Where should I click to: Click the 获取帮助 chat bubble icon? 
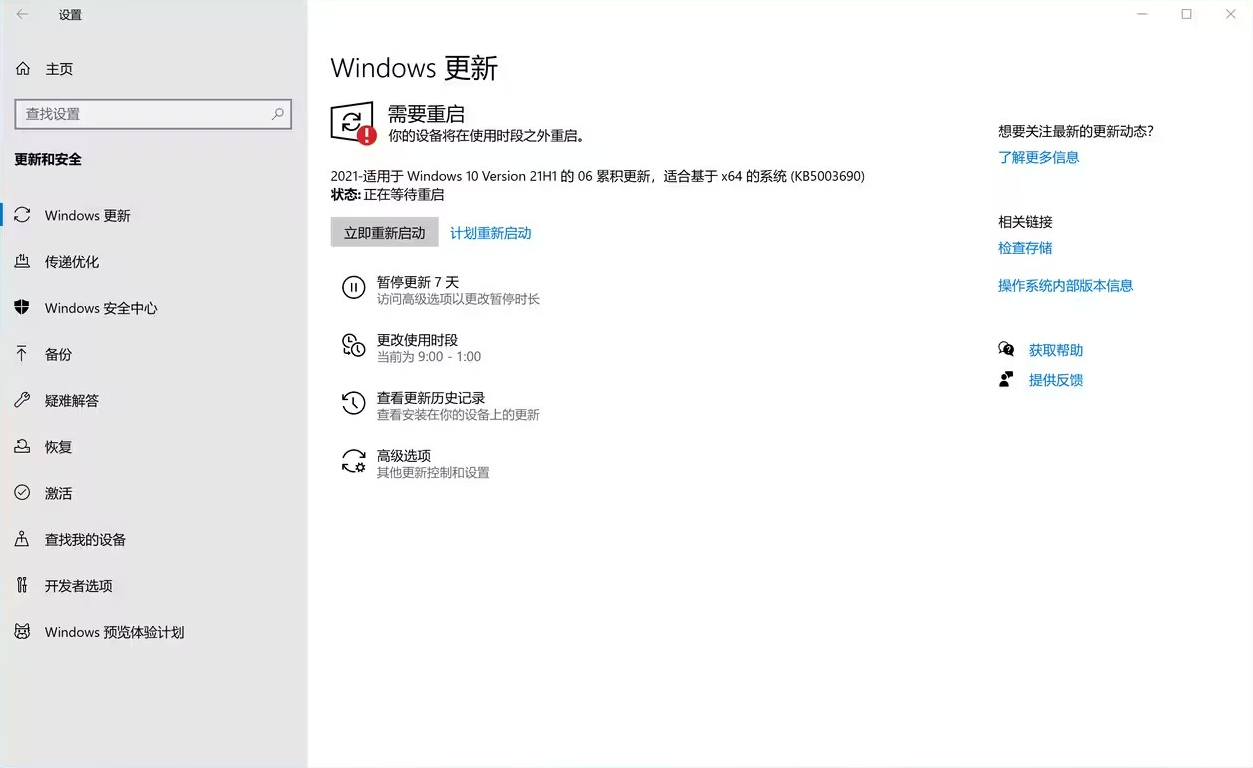pos(1006,349)
